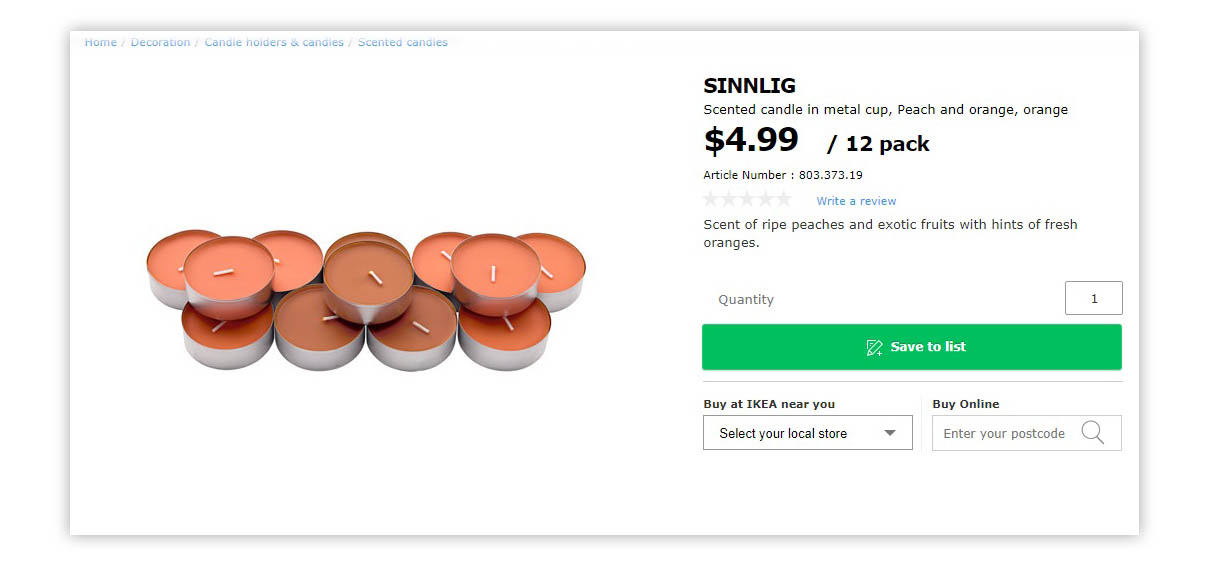1210x566 pixels.
Task: Choose the fourth rating star
Action: 765,199
